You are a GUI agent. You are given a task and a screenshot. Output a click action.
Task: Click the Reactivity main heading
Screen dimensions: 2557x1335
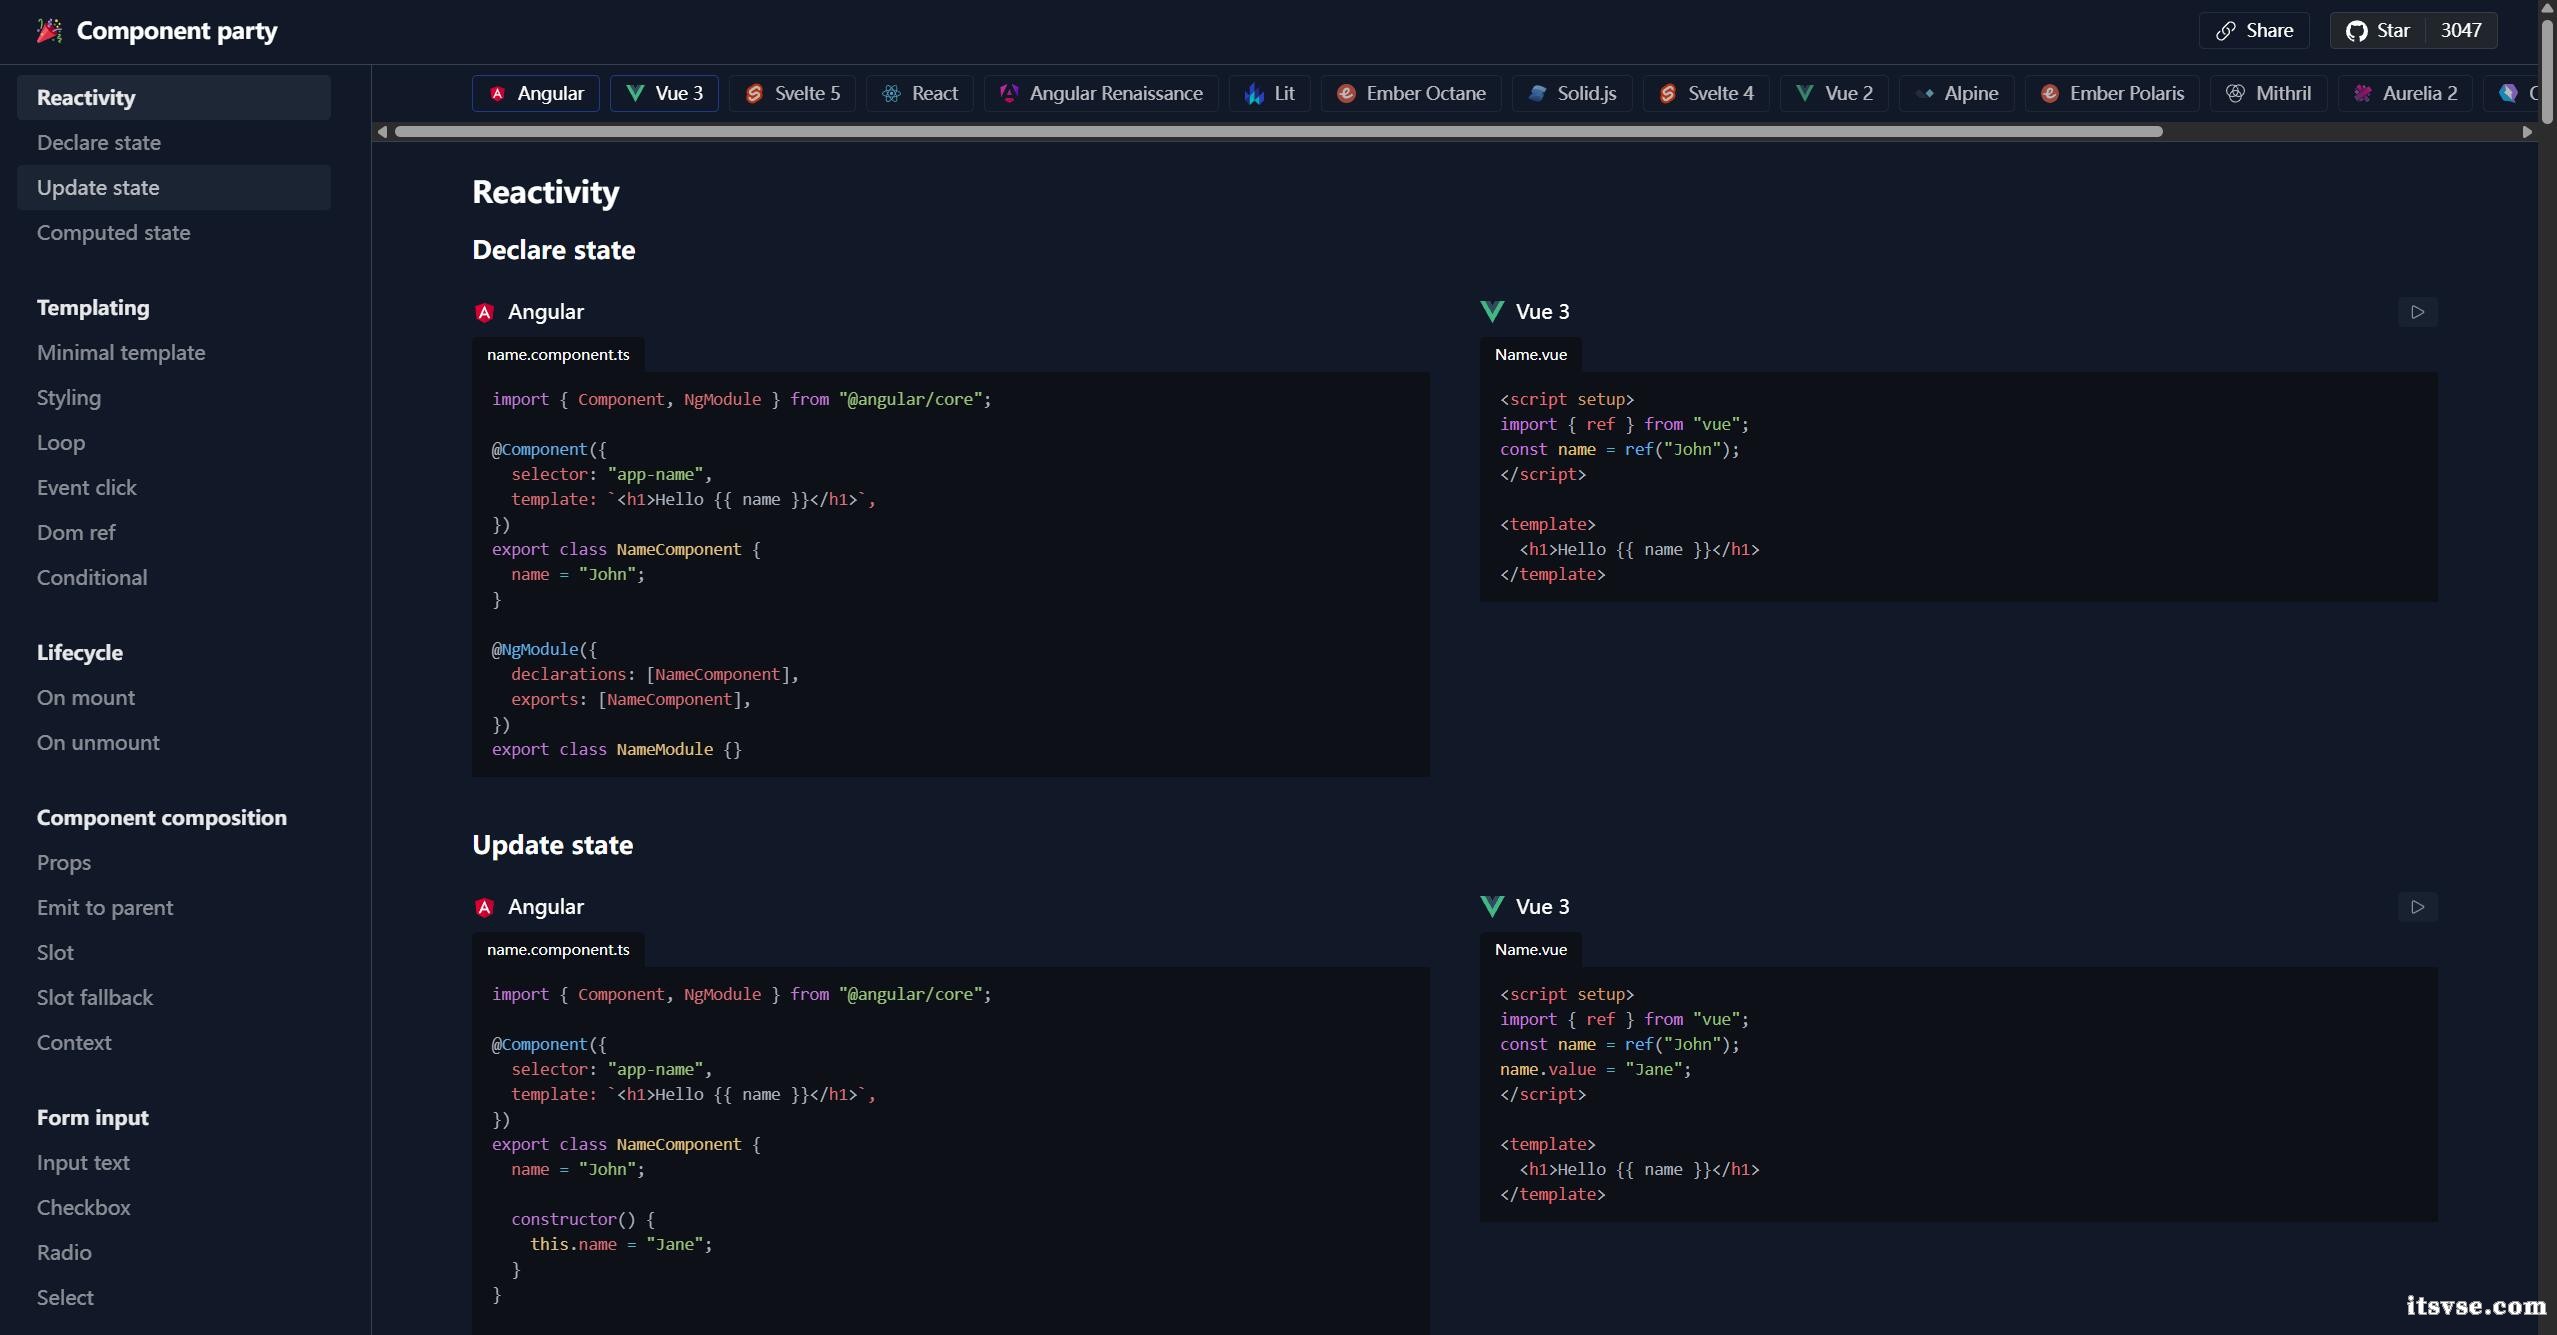545,191
